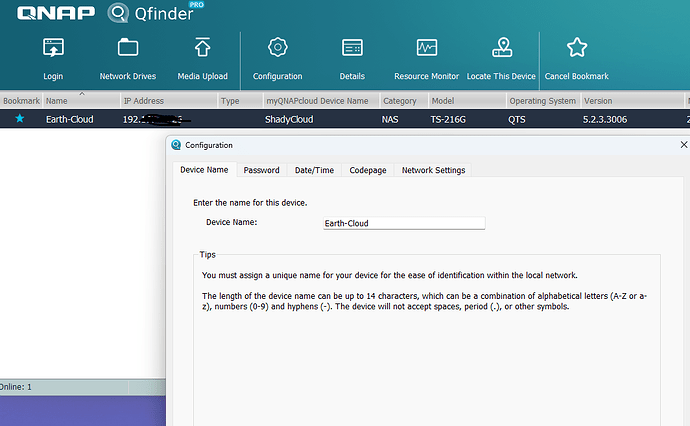The width and height of the screenshot is (690, 426).
Task: Click the 5.2.3.3006 version cell
Action: 605,119
